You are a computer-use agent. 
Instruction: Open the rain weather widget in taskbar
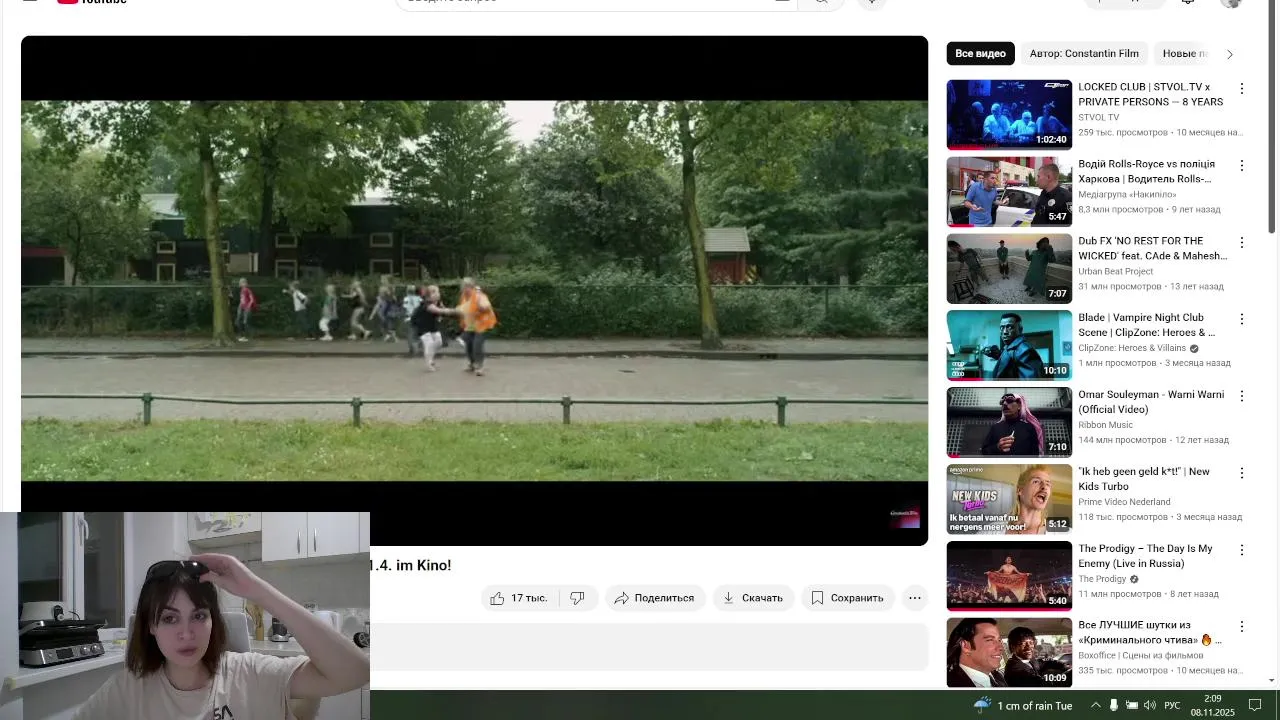pos(1022,706)
